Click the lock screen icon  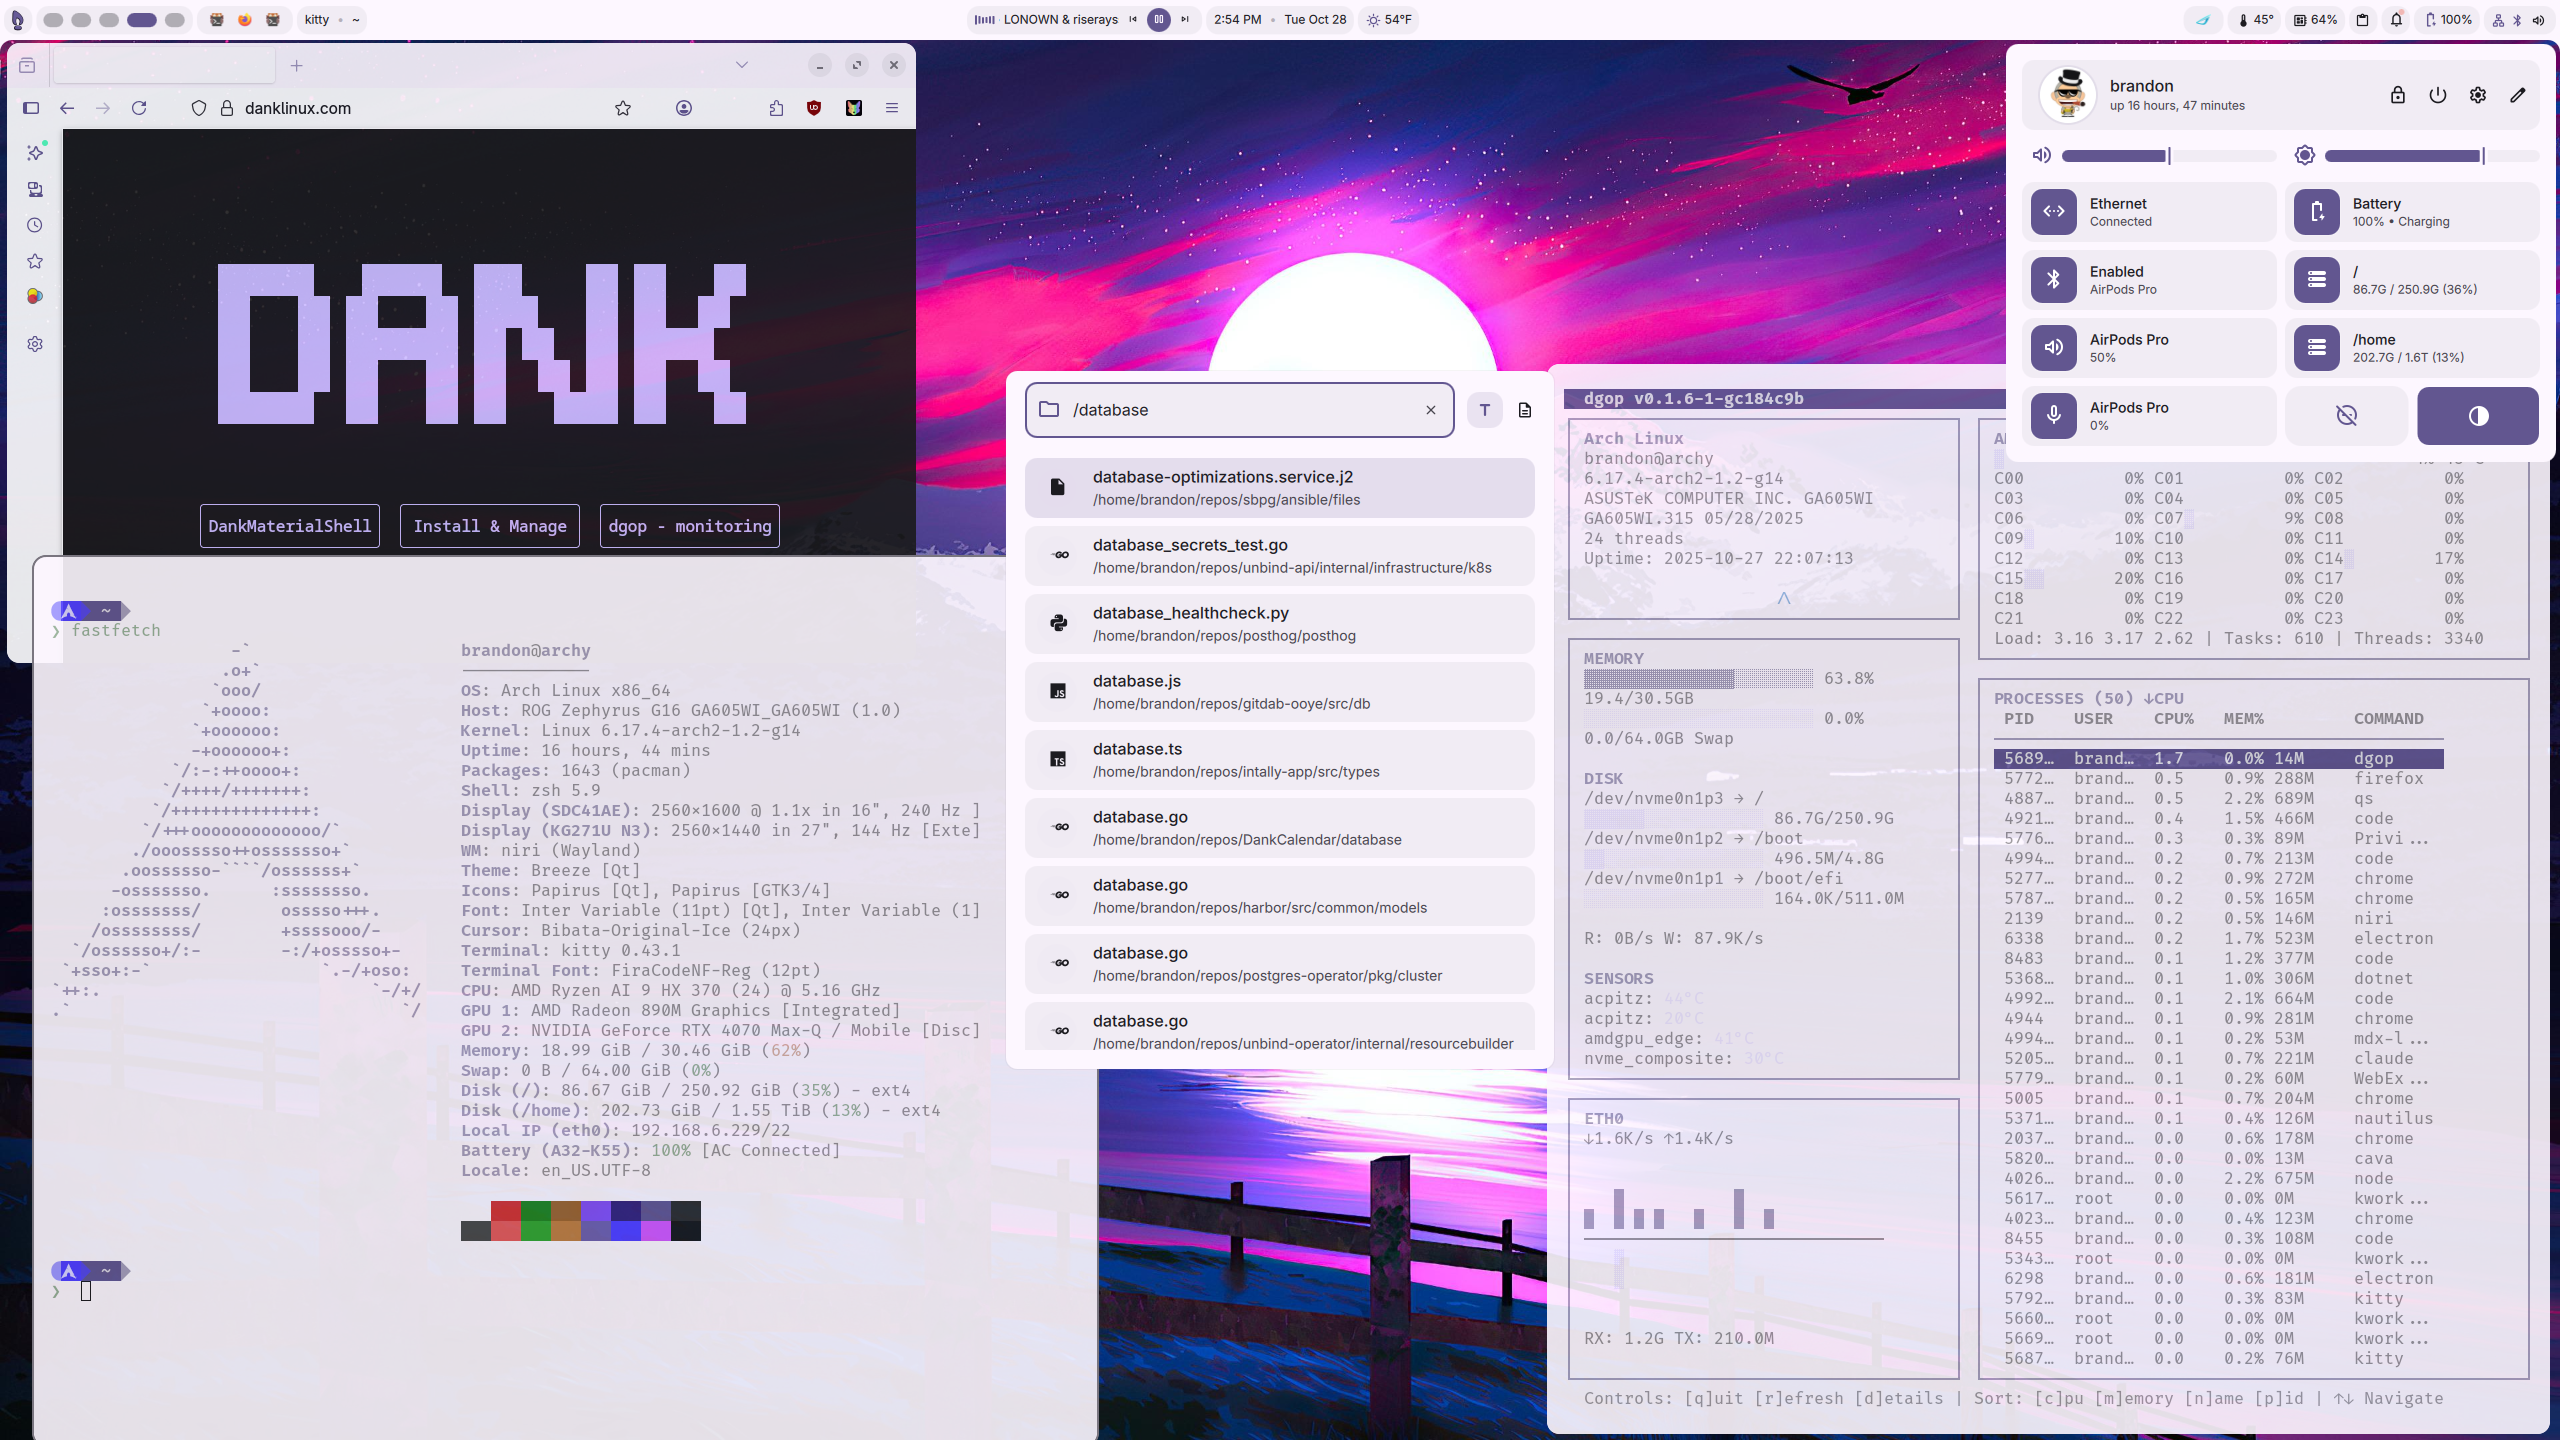[2397, 95]
